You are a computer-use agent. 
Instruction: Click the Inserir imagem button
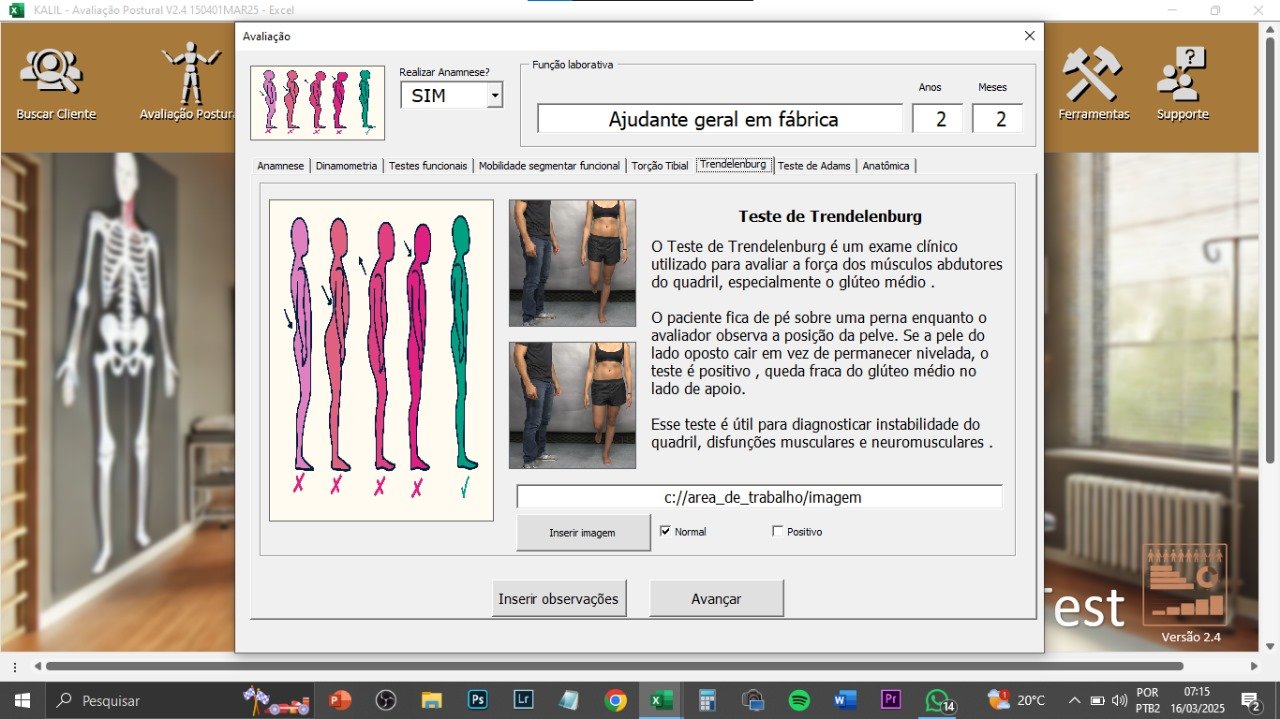pyautogui.click(x=583, y=533)
